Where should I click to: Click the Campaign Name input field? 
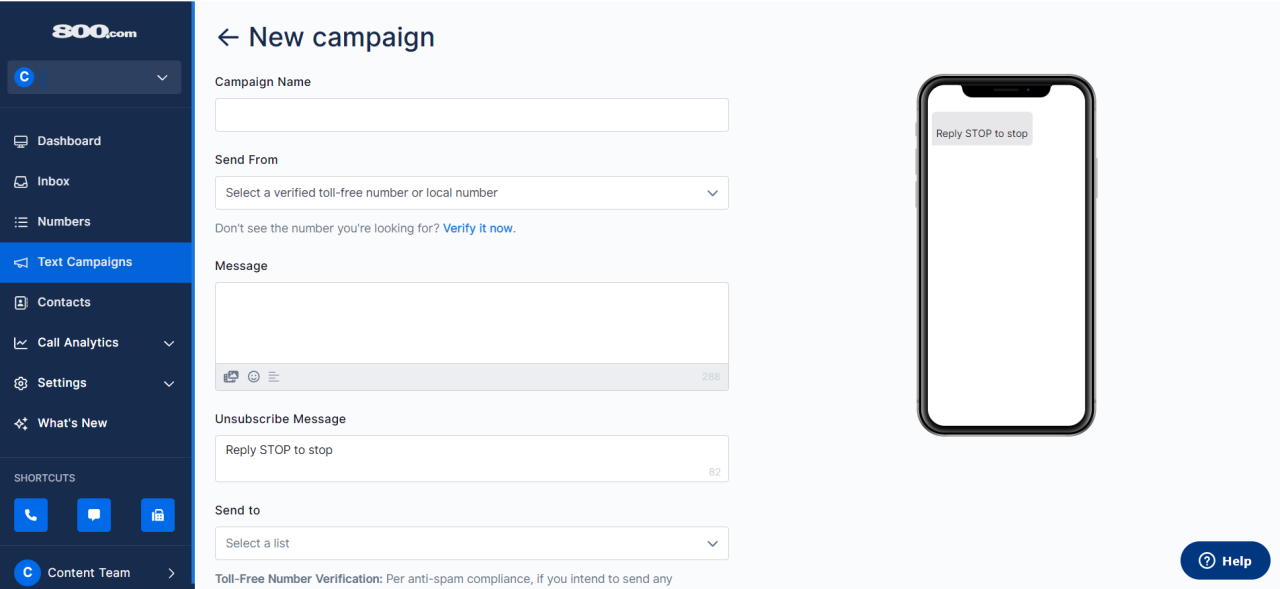(472, 115)
